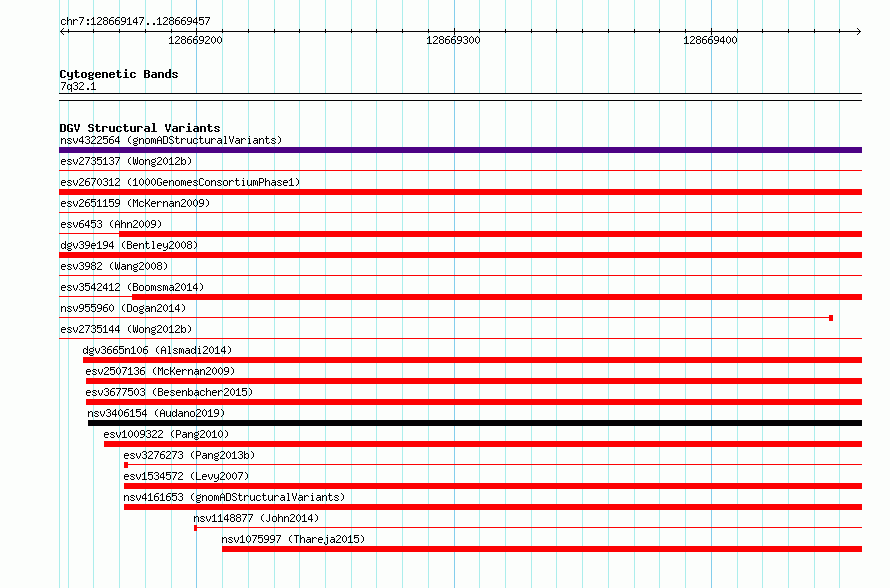This screenshot has height=588, width=890.
Task: Click the esv2507136 (McKernan2009) label
Action: click(x=160, y=371)
